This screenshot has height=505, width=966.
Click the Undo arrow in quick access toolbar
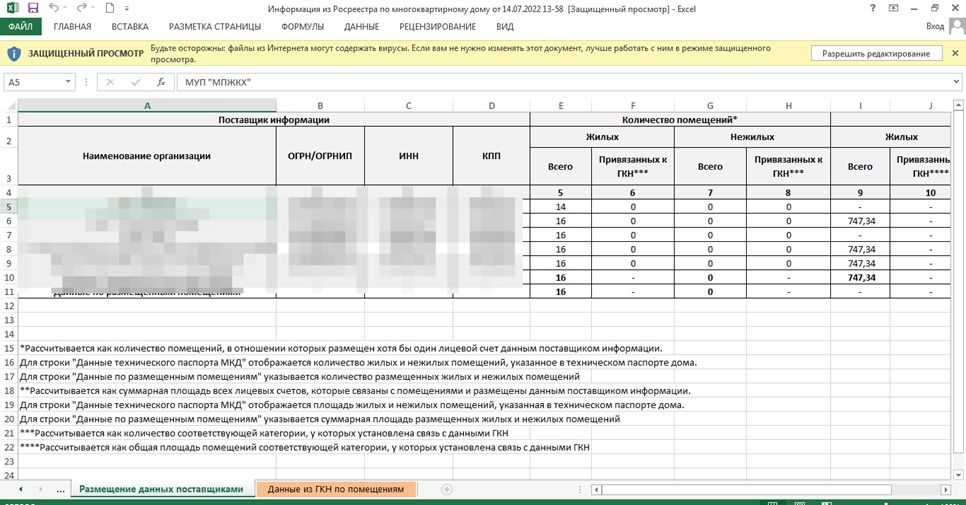pyautogui.click(x=54, y=9)
